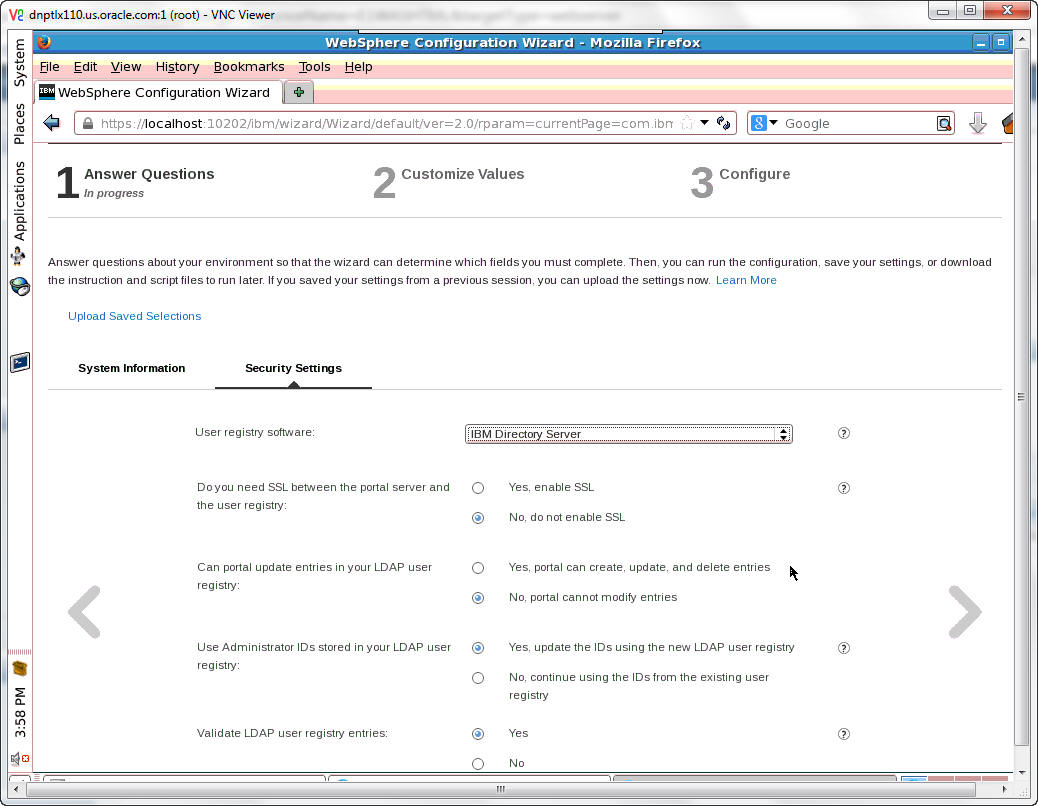Open the GNOME Places menu
Viewport: 1038px width, 806px height.
(19, 124)
